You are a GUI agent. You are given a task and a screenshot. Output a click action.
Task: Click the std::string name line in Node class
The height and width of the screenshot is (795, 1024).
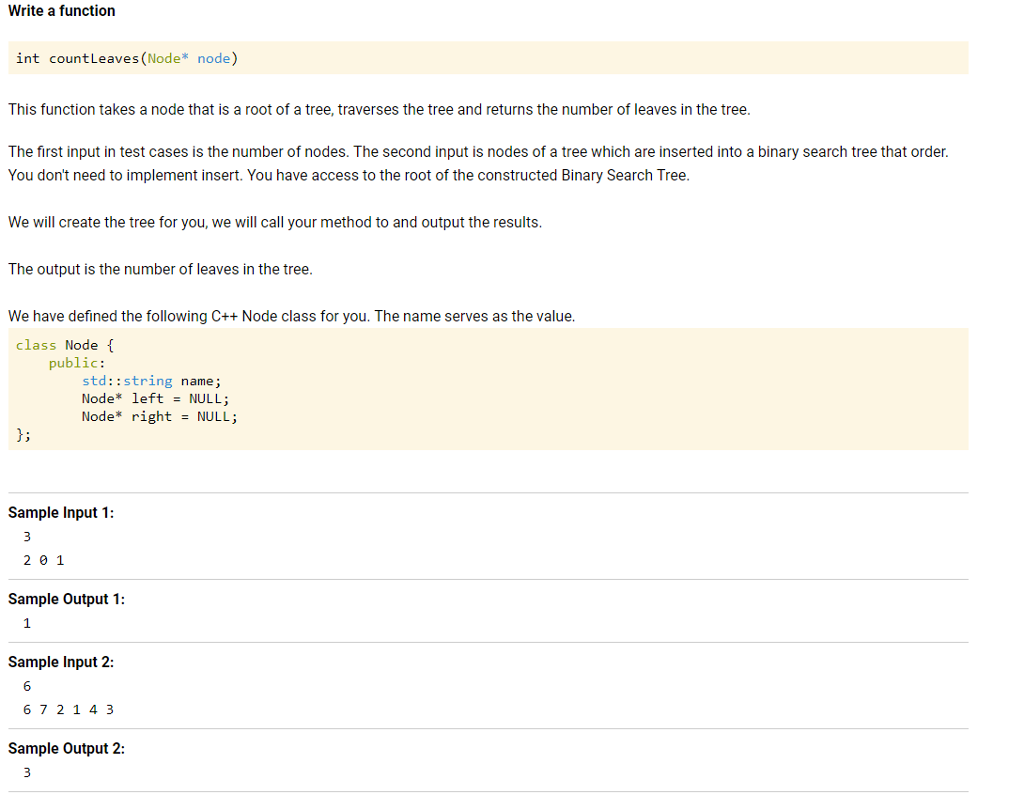tap(151, 381)
